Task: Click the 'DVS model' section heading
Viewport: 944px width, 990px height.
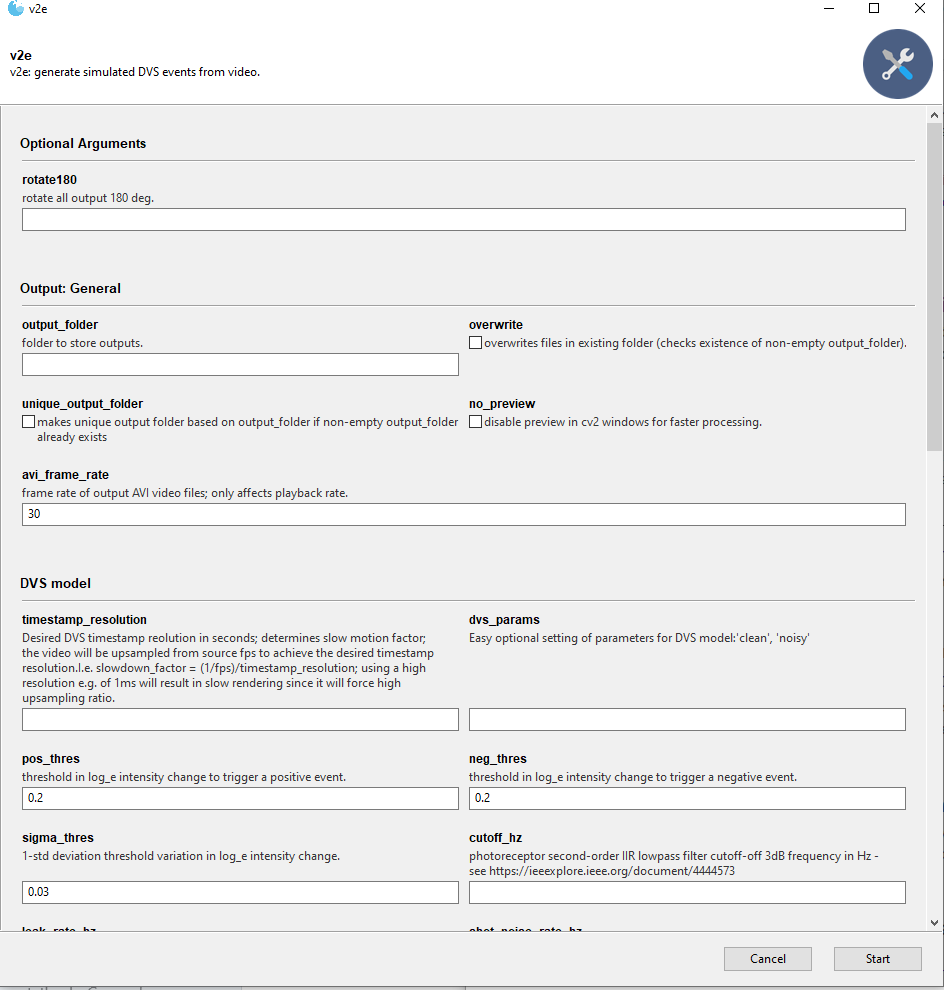Action: pyautogui.click(x=56, y=583)
